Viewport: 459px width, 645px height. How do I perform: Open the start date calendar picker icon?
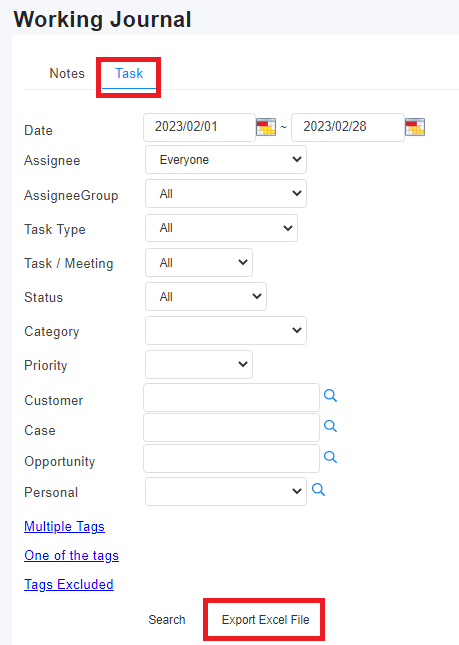pyautogui.click(x=266, y=127)
